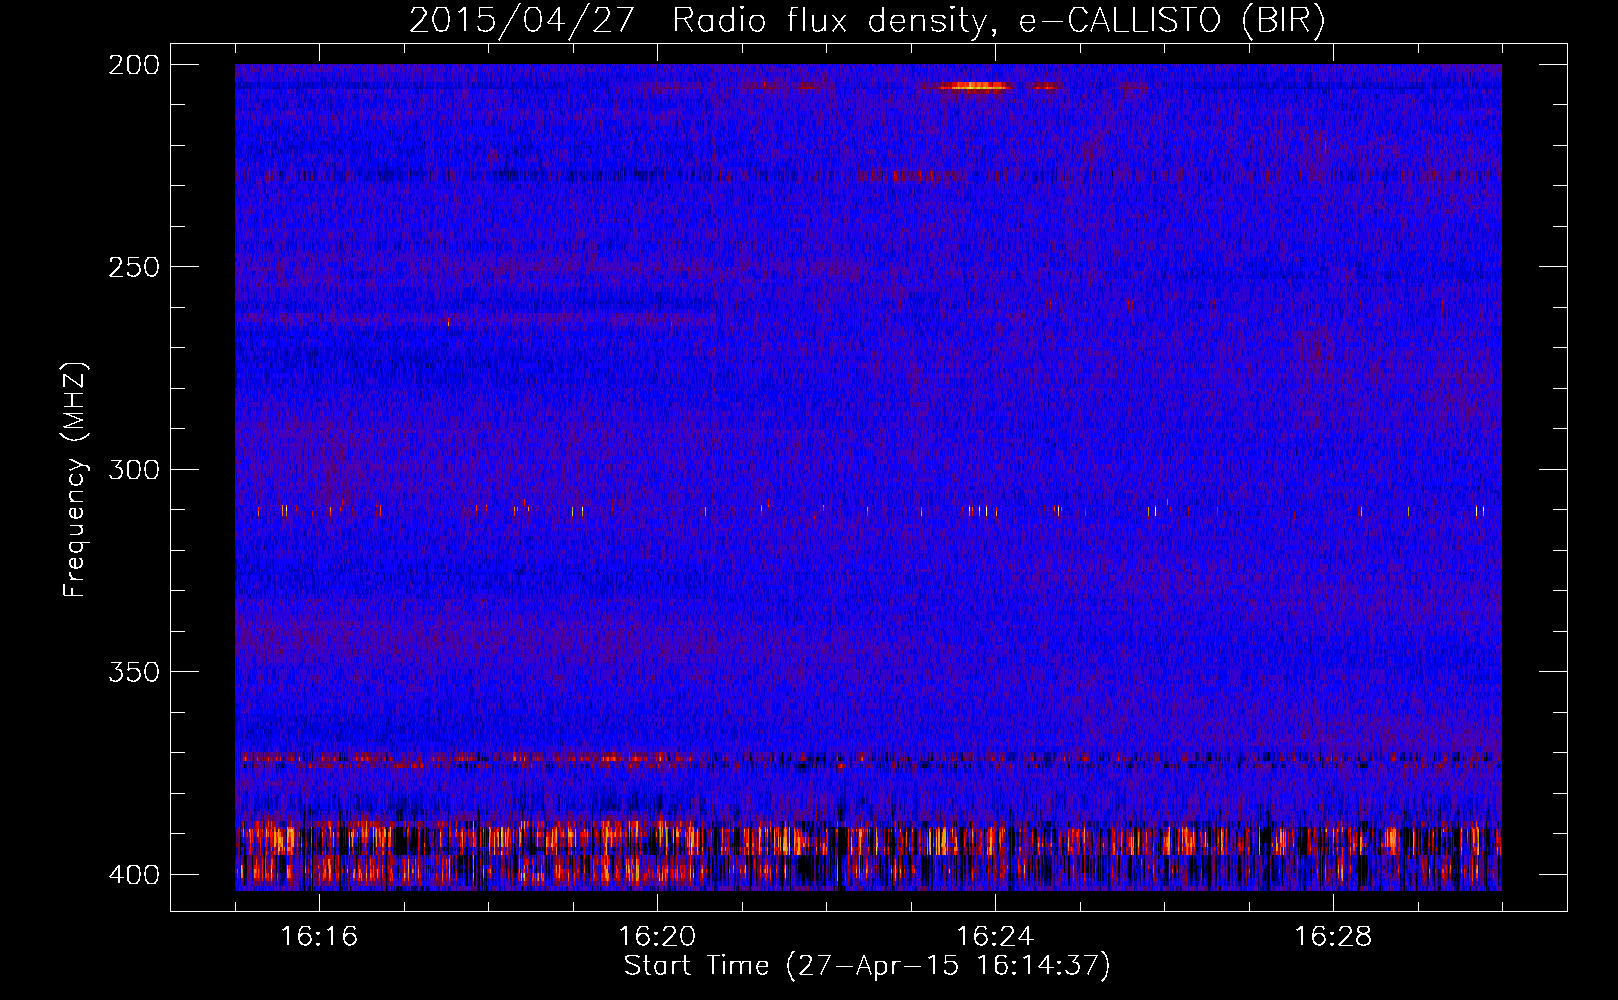Click the 'Start Time (27-Apr-15 16:14:37)' label
The width and height of the screenshot is (1618, 1000).
pos(867,966)
